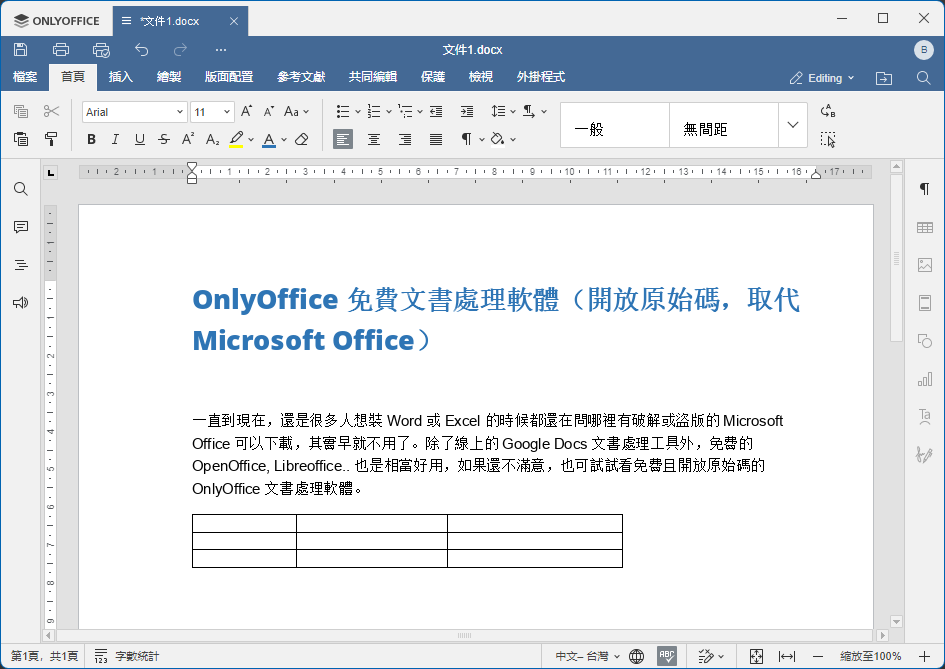Viewport: 945px width, 669px height.
Task: Click the Clear Style eraser icon
Action: click(302, 139)
